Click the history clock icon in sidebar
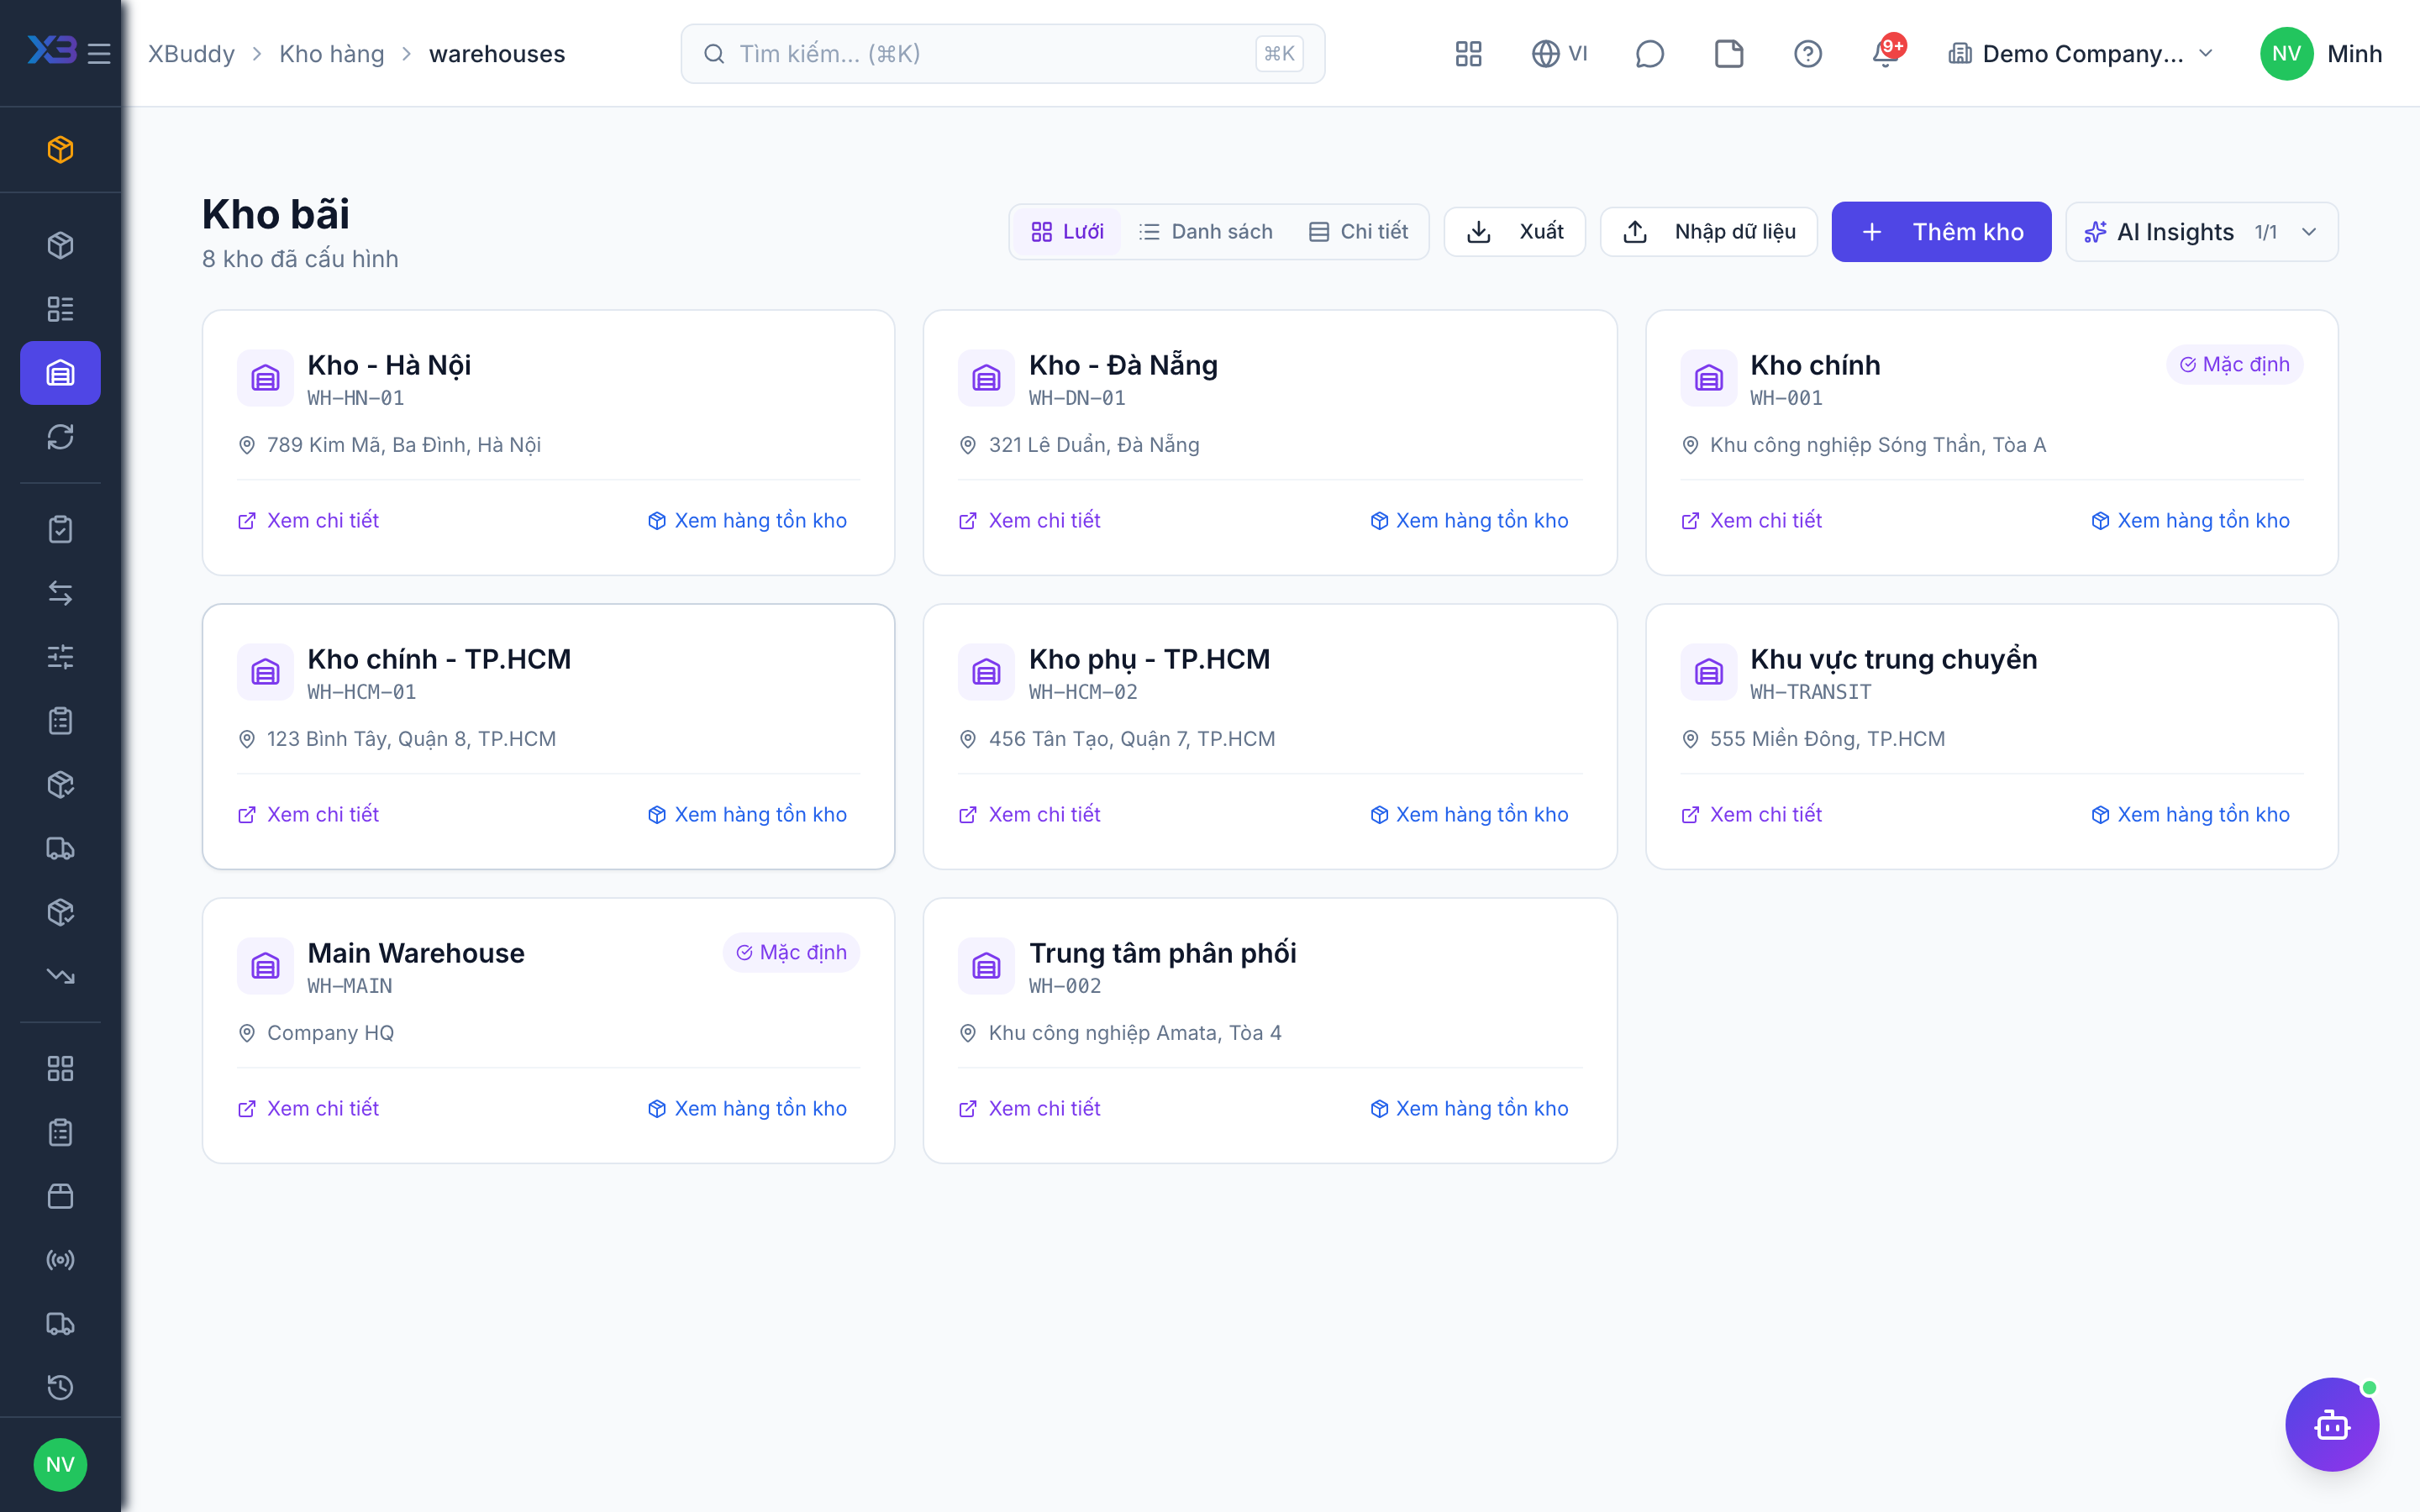This screenshot has height=1512, width=2420. click(60, 1387)
